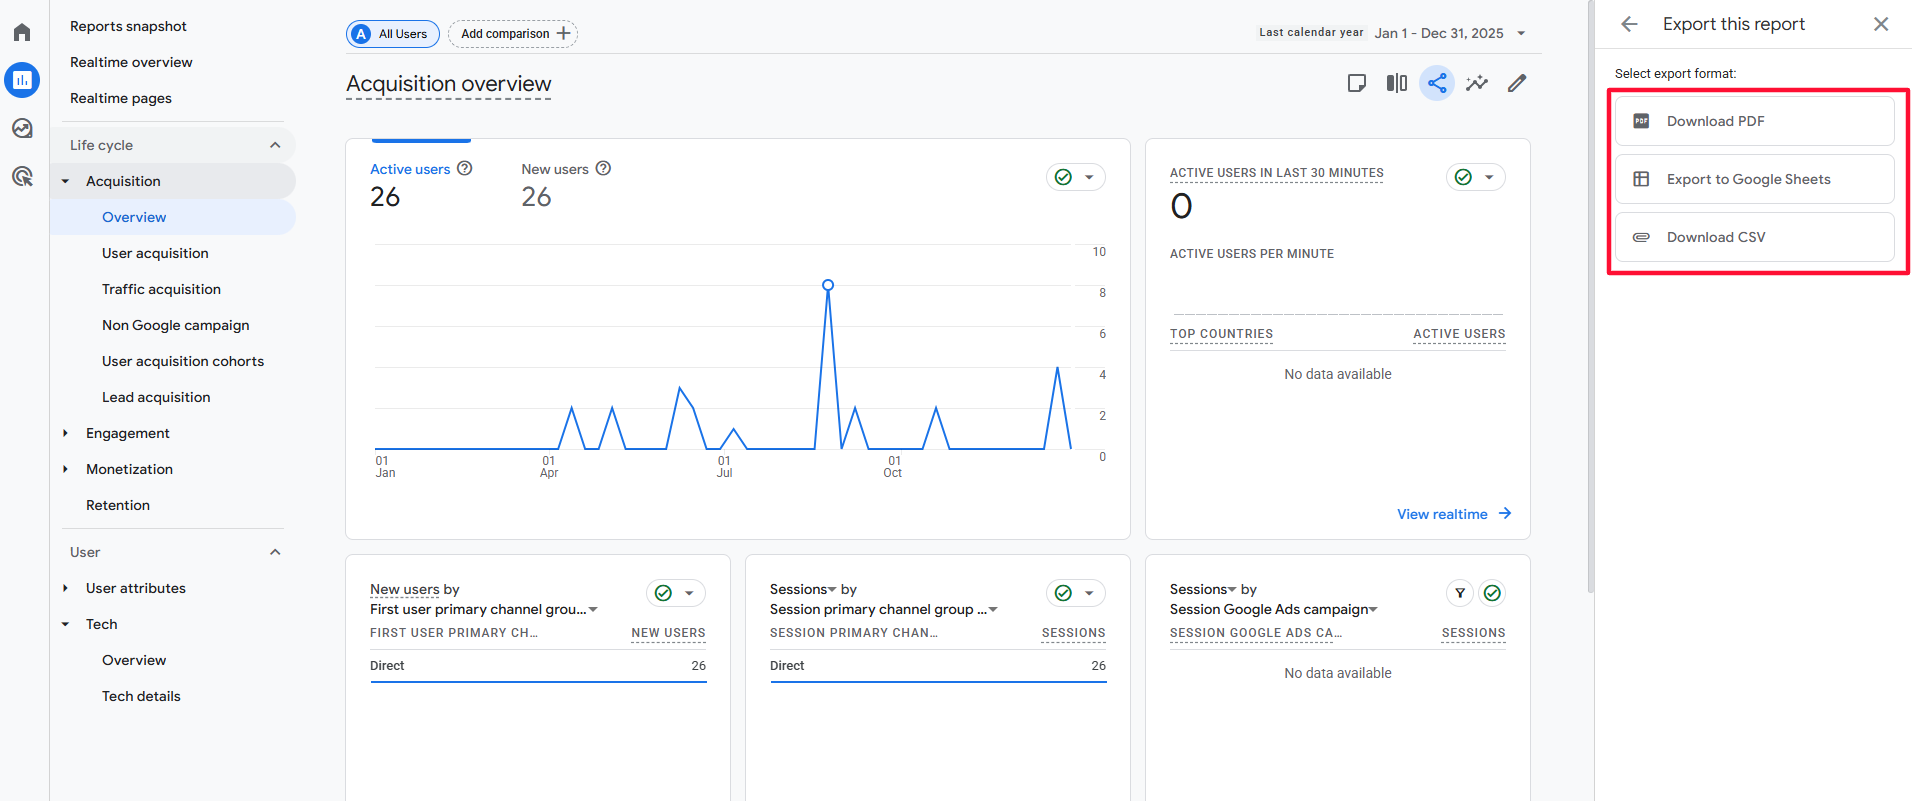Open Reports snapshot
The image size is (1912, 801).
pyautogui.click(x=128, y=26)
